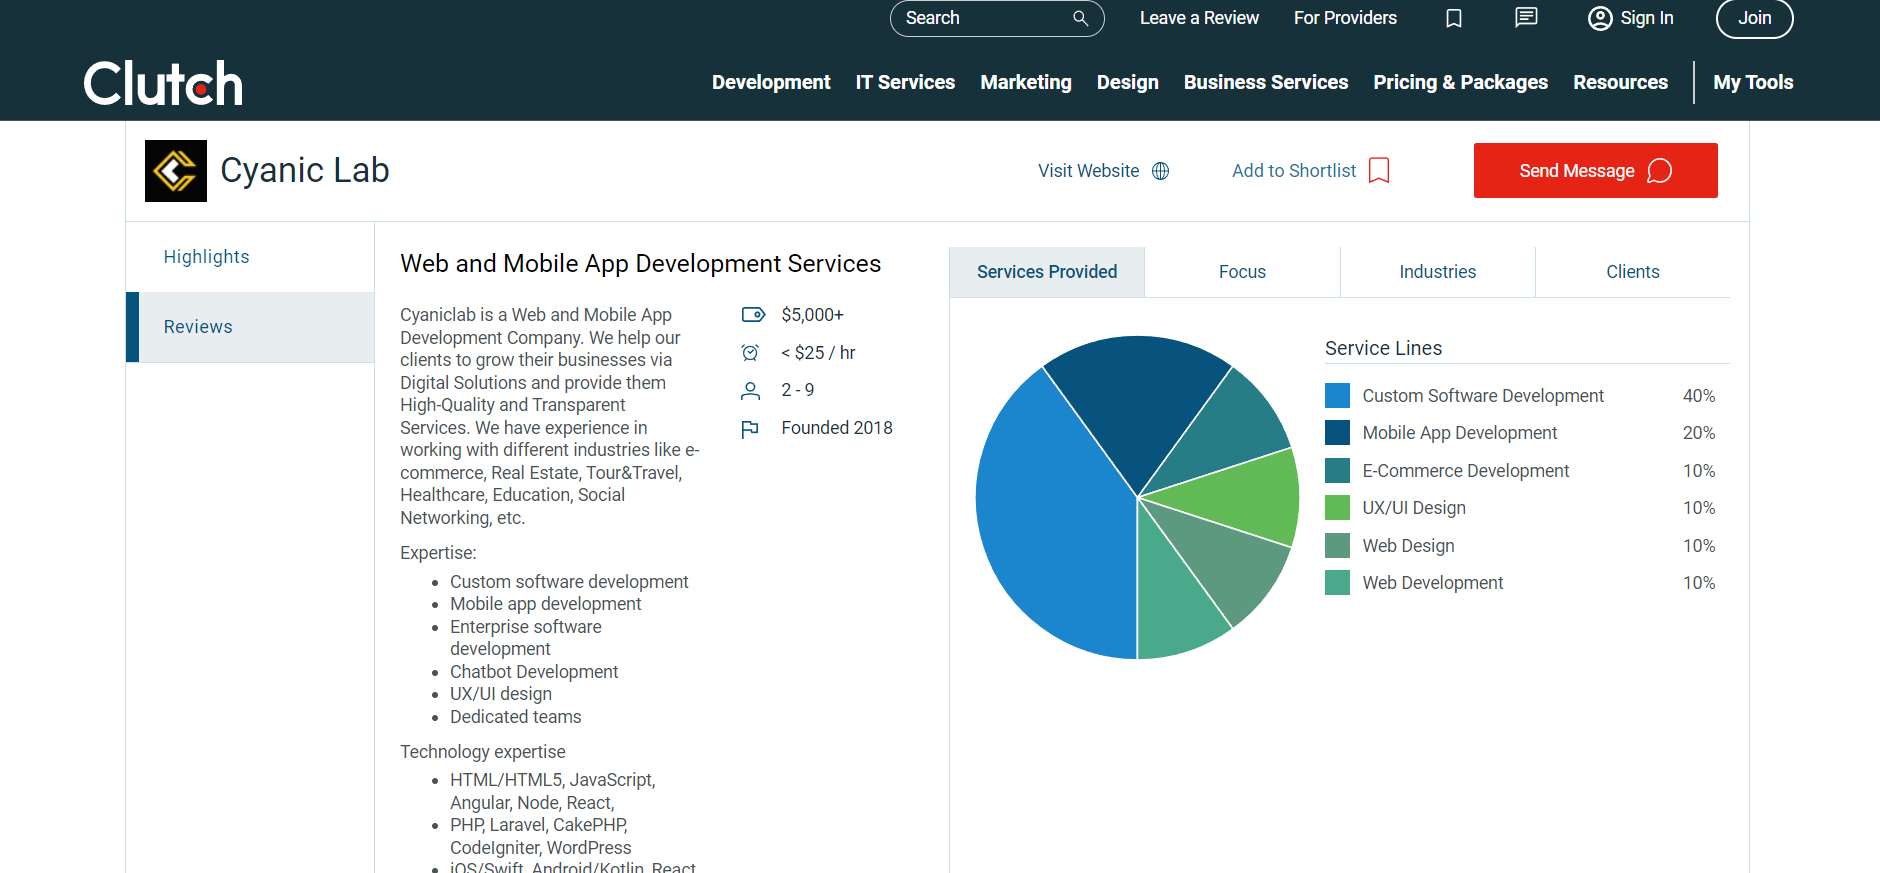Click the Web Development legend swatch

tap(1337, 583)
